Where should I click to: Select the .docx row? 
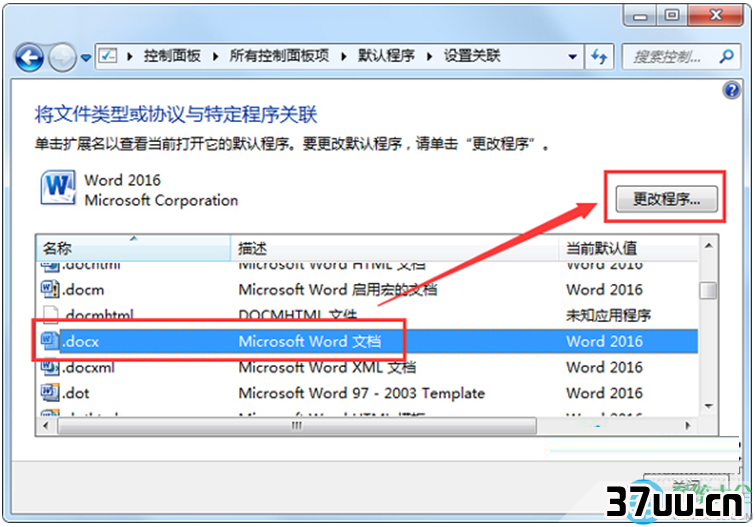pyautogui.click(x=367, y=341)
